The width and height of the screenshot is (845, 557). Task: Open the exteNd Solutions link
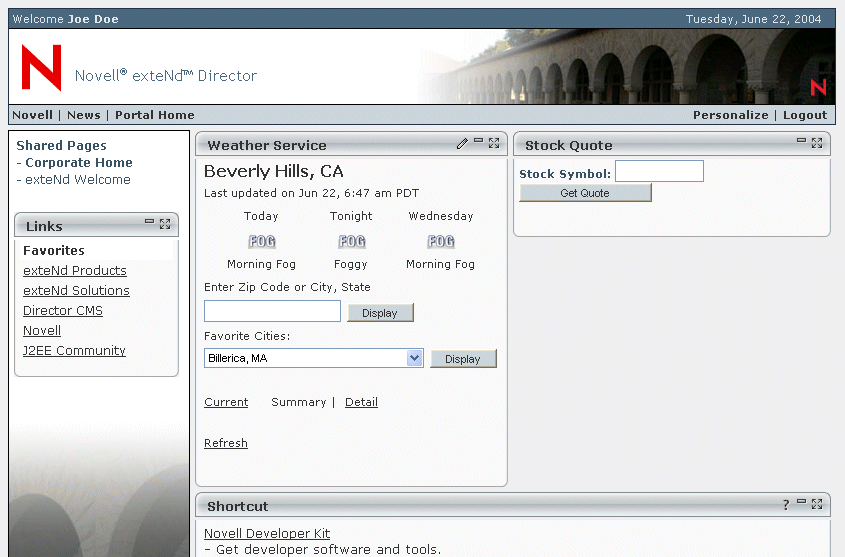pyautogui.click(x=77, y=290)
